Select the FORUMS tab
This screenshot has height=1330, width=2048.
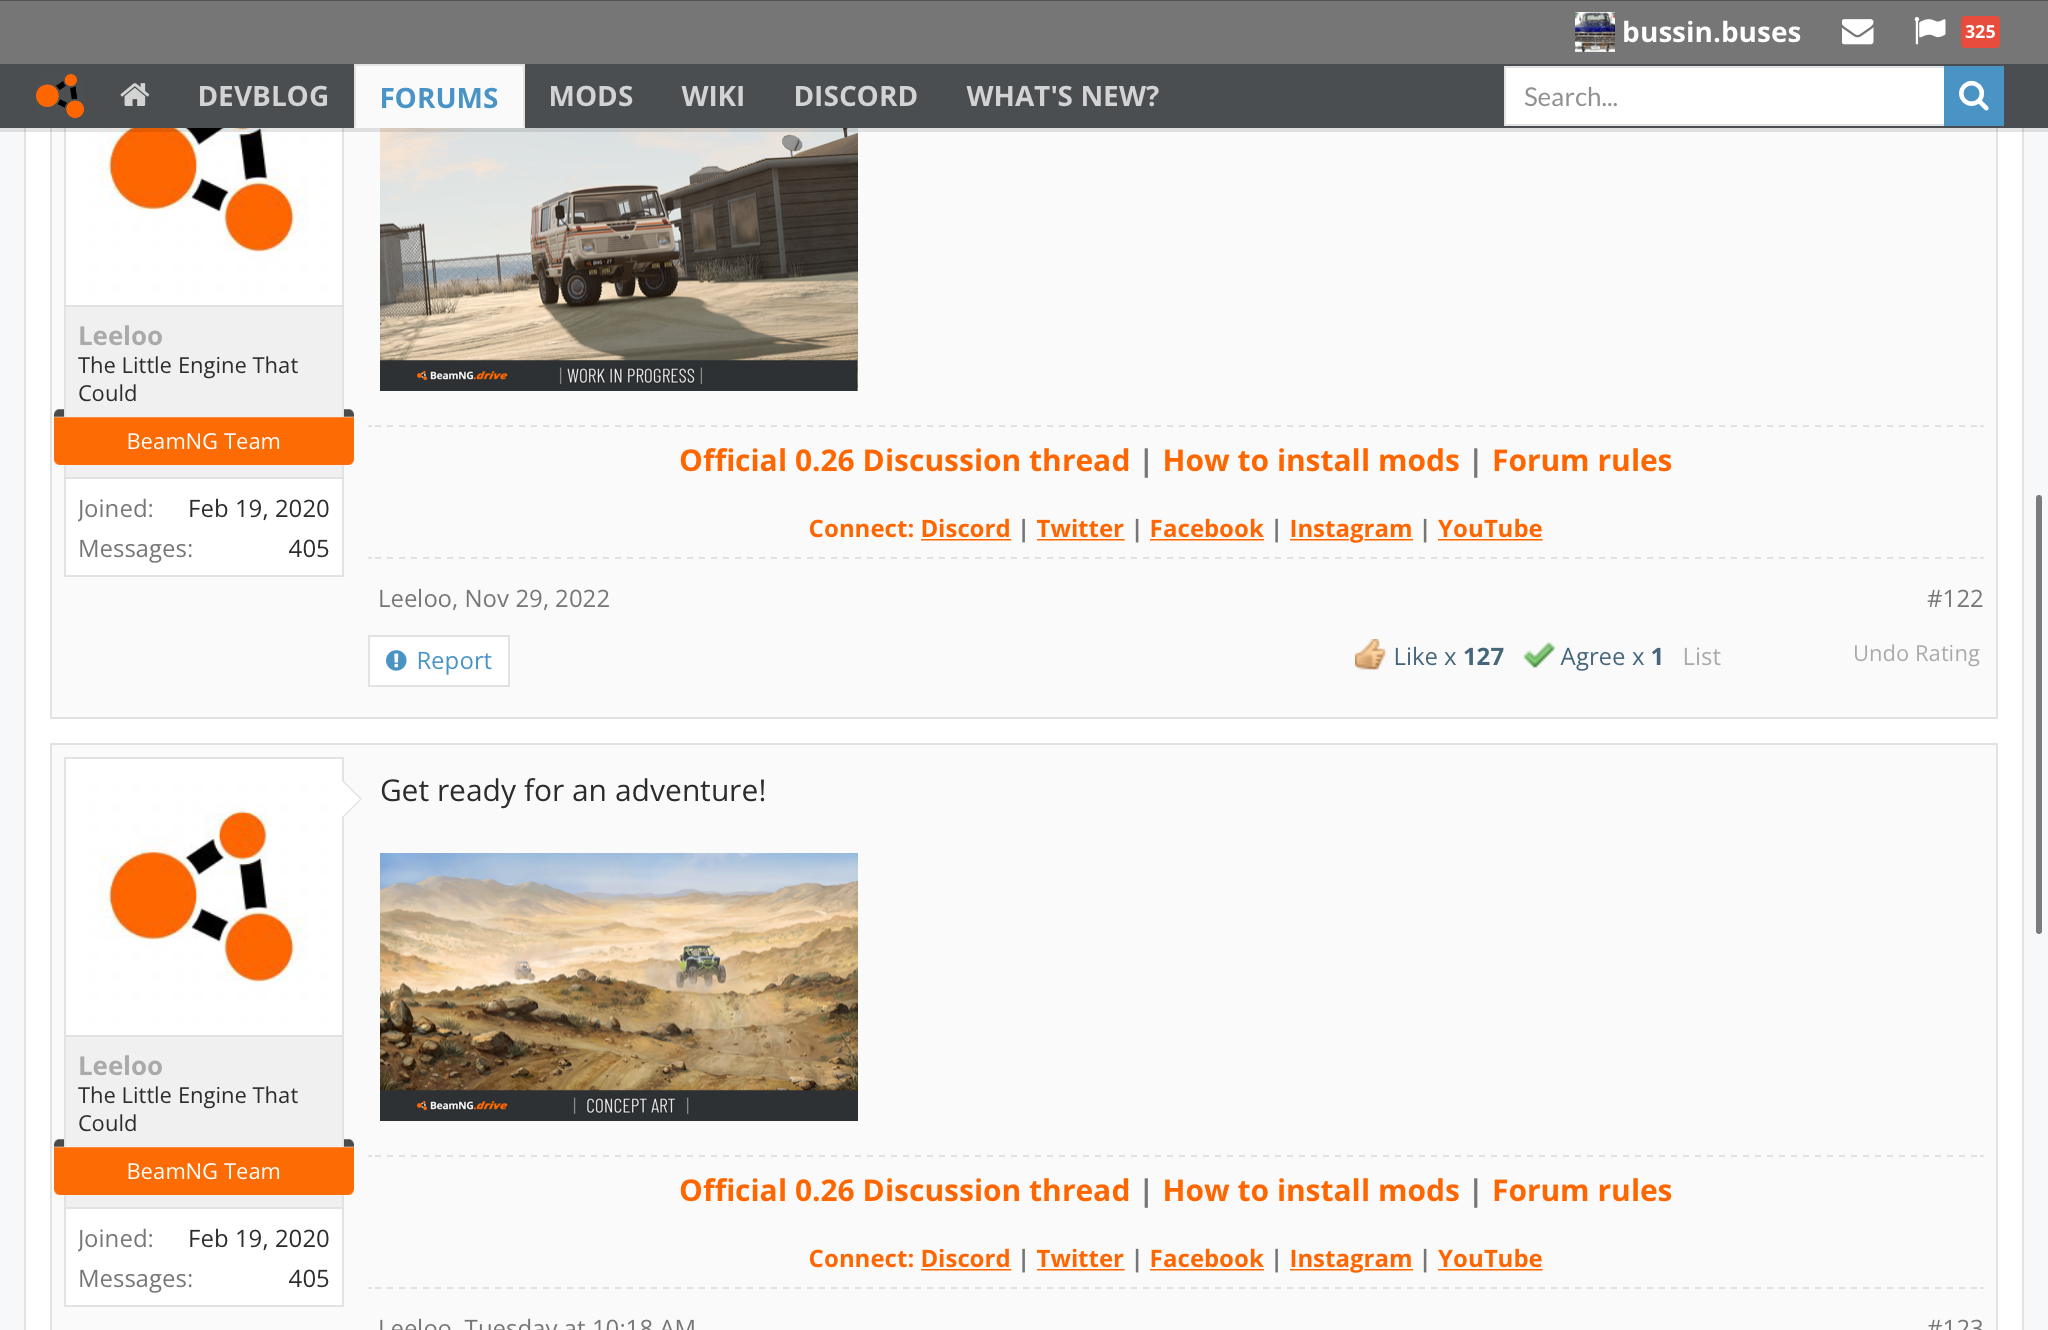pyautogui.click(x=439, y=97)
